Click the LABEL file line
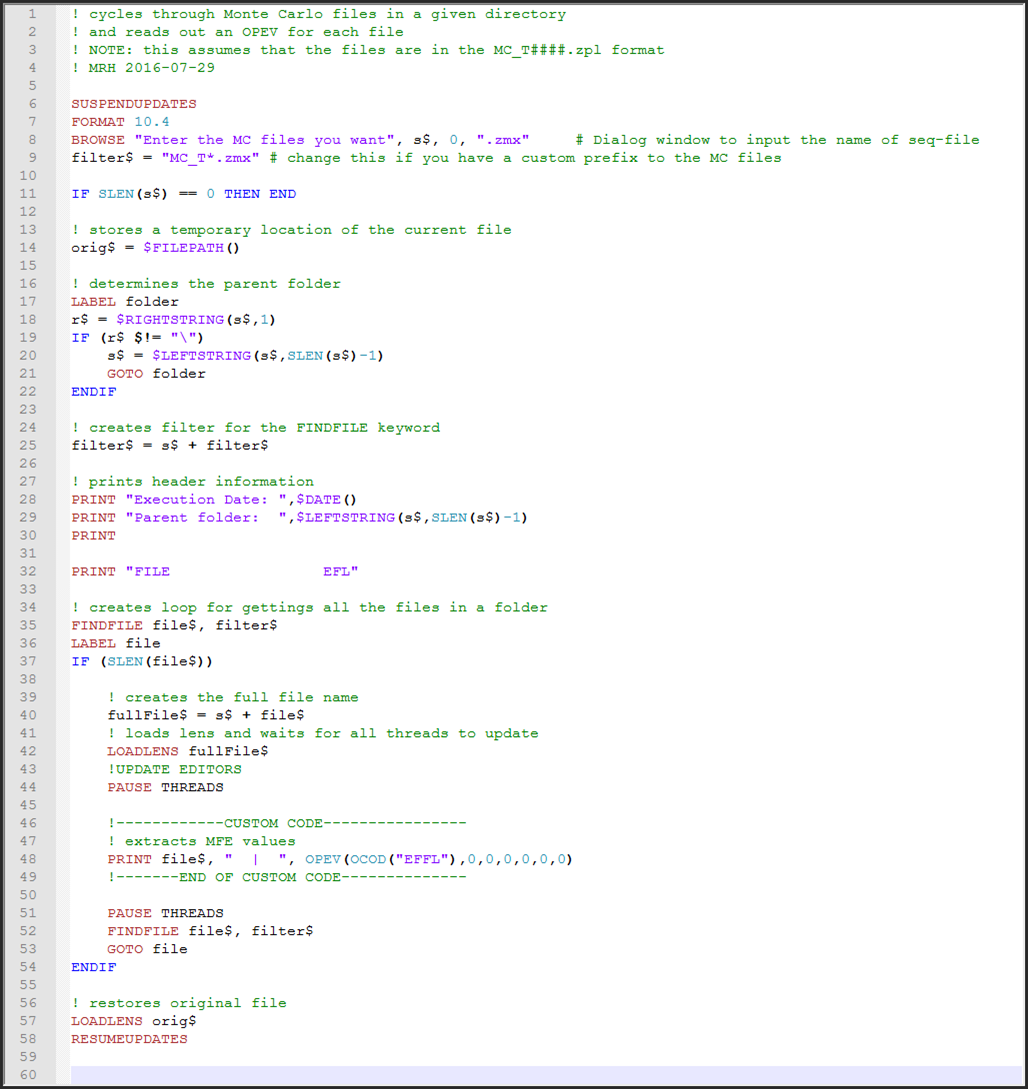Viewport: 1028px width, 1089px height. [116, 644]
